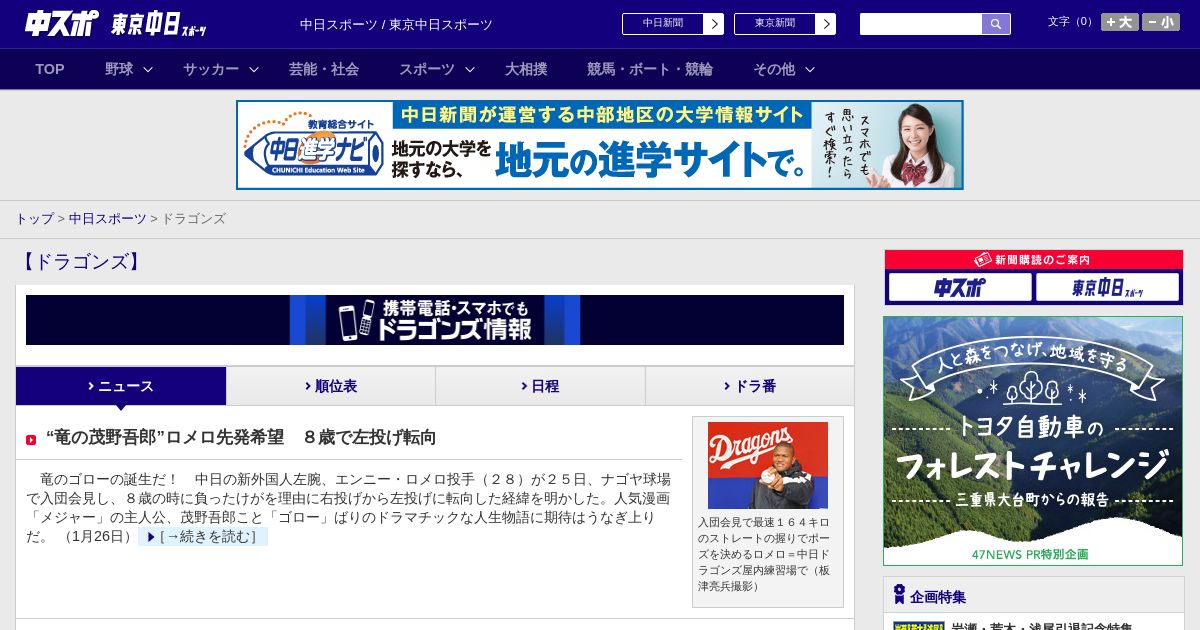
Task: Click 中日スポーツ / 東京中日スポーツ header text
Action: click(x=396, y=25)
